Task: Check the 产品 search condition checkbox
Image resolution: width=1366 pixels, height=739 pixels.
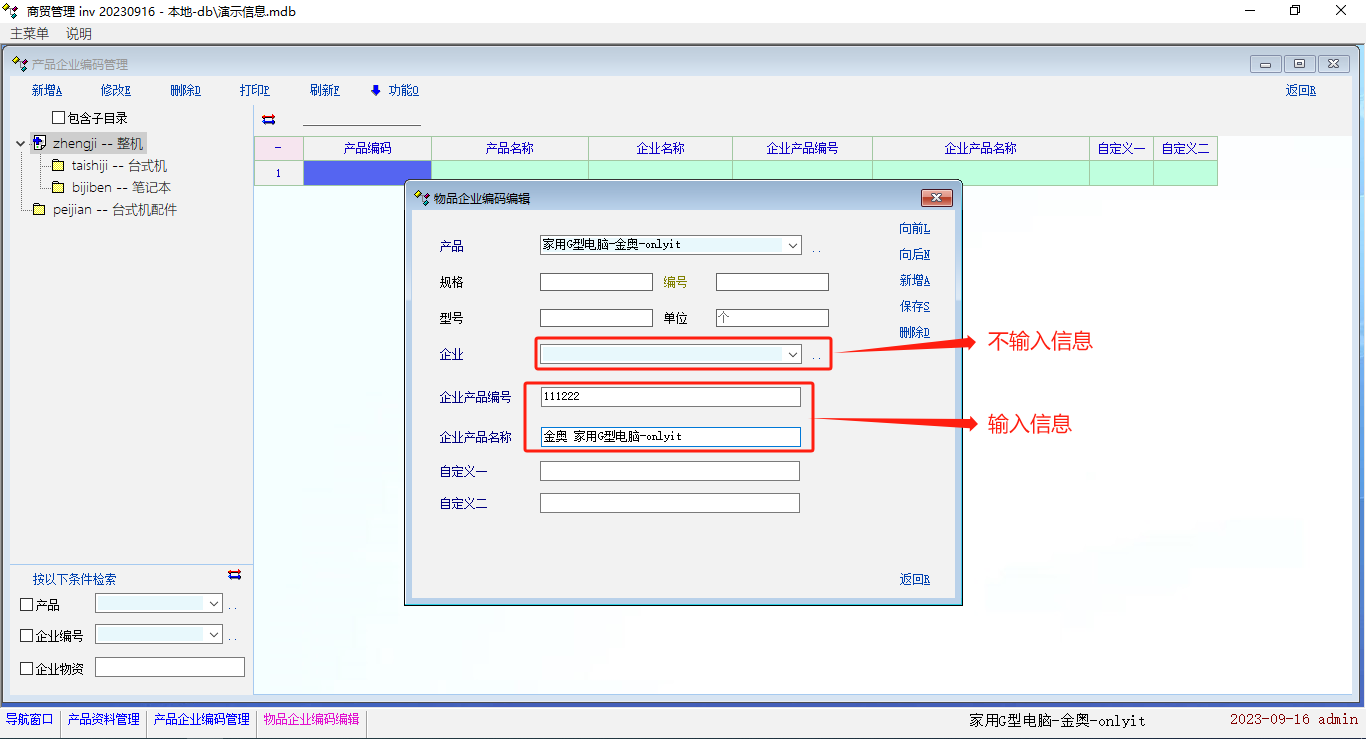Action: 27,605
